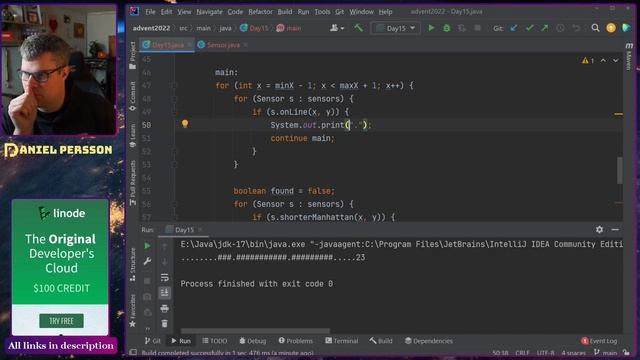
Task: Rollback changes with undo arrow icon
Action: click(576, 28)
